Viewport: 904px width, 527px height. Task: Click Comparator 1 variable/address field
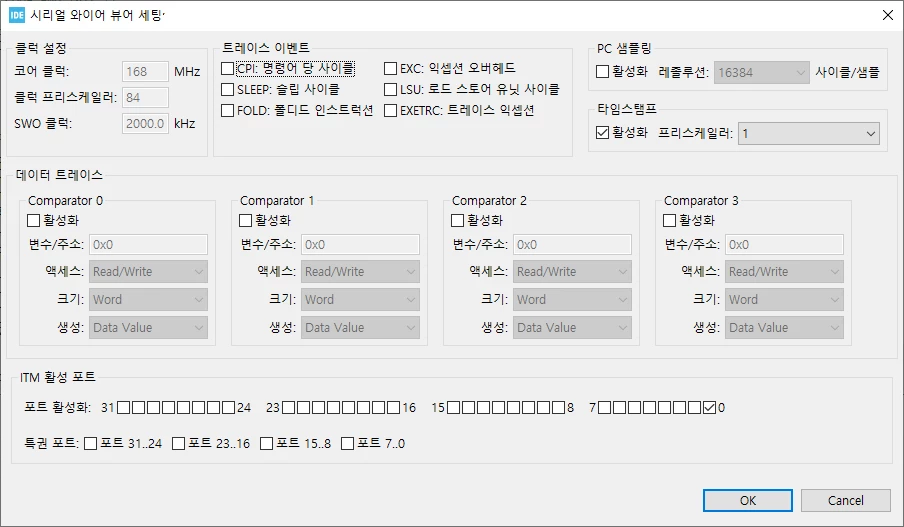point(360,244)
